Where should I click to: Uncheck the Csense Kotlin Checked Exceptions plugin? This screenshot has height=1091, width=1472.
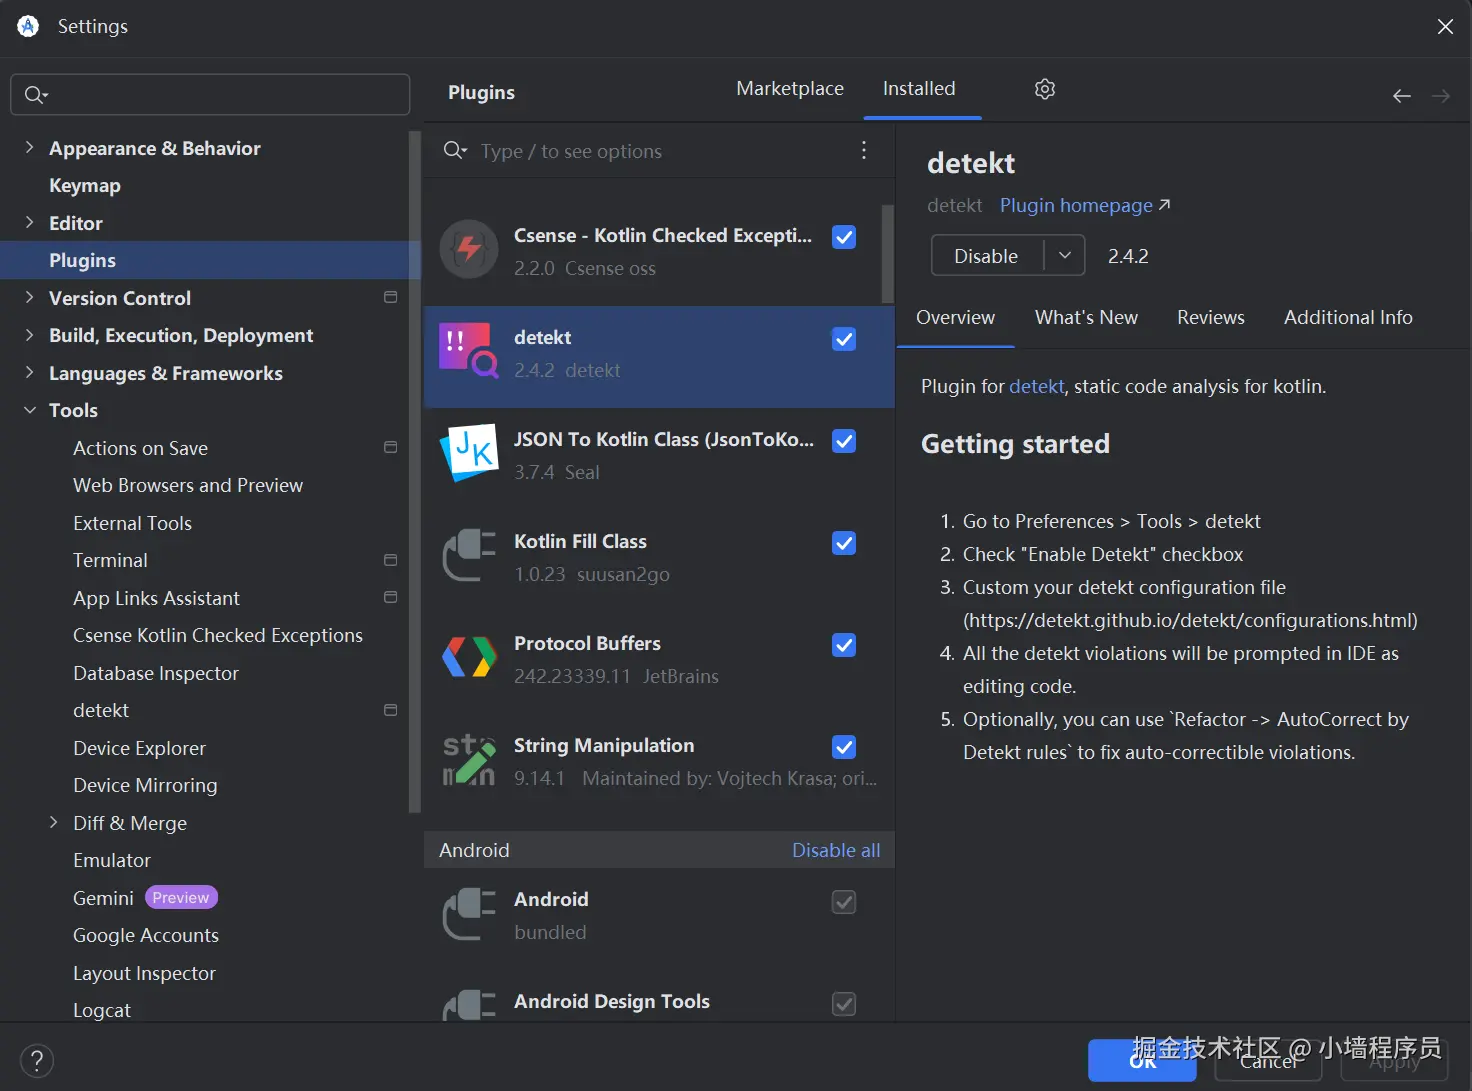[x=844, y=237]
